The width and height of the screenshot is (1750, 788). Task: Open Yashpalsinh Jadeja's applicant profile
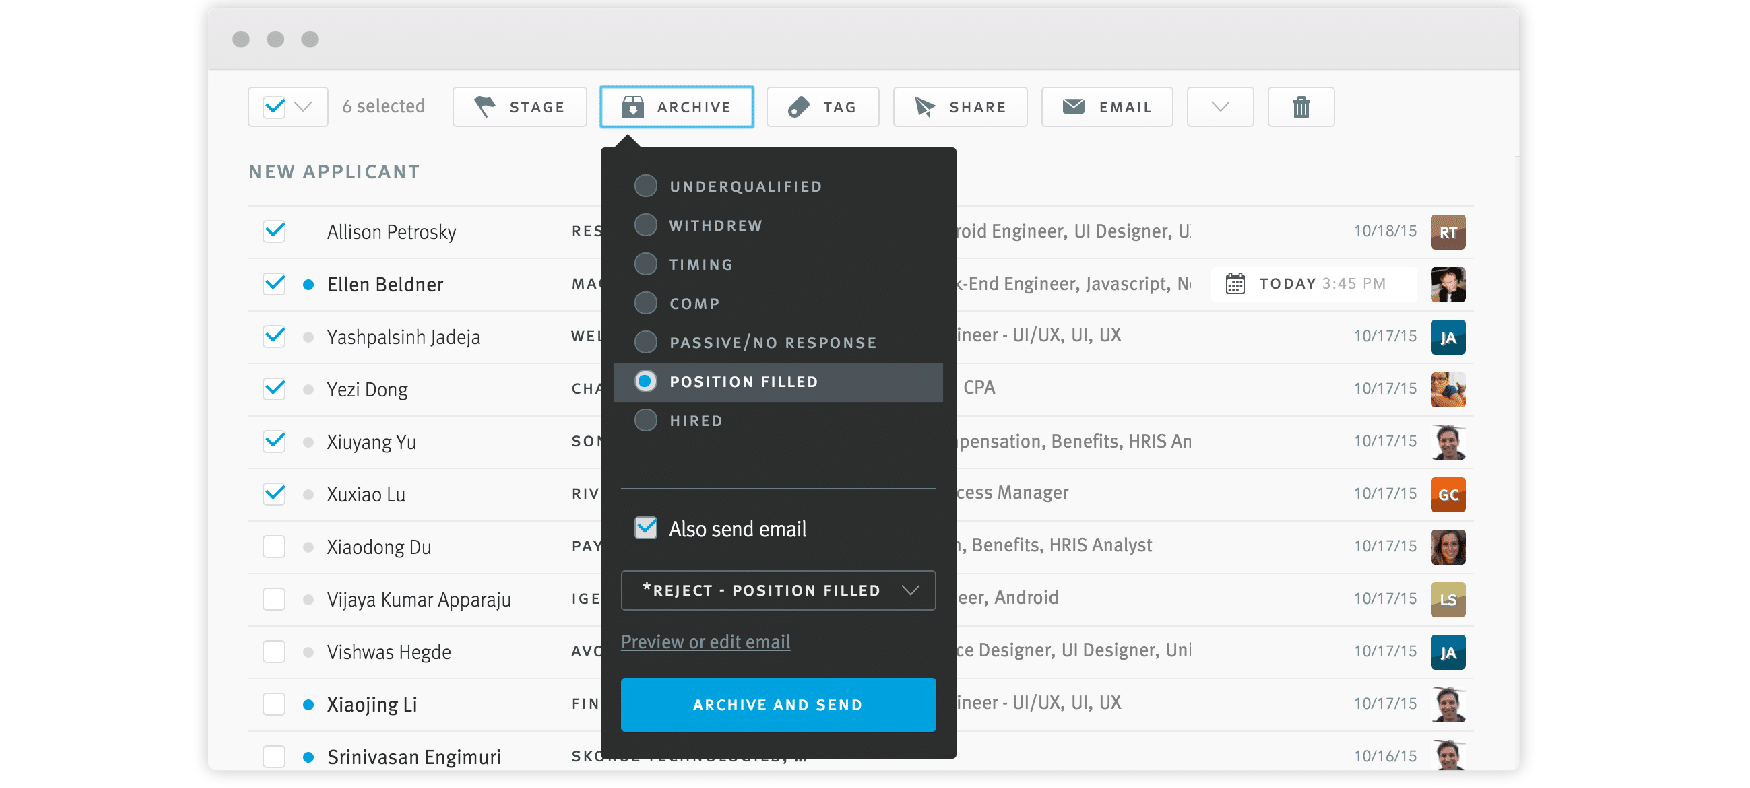(403, 337)
